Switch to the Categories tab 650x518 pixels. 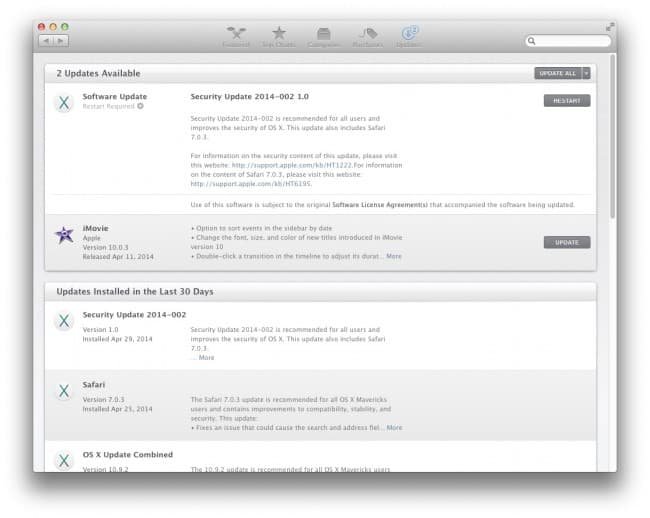[x=324, y=36]
